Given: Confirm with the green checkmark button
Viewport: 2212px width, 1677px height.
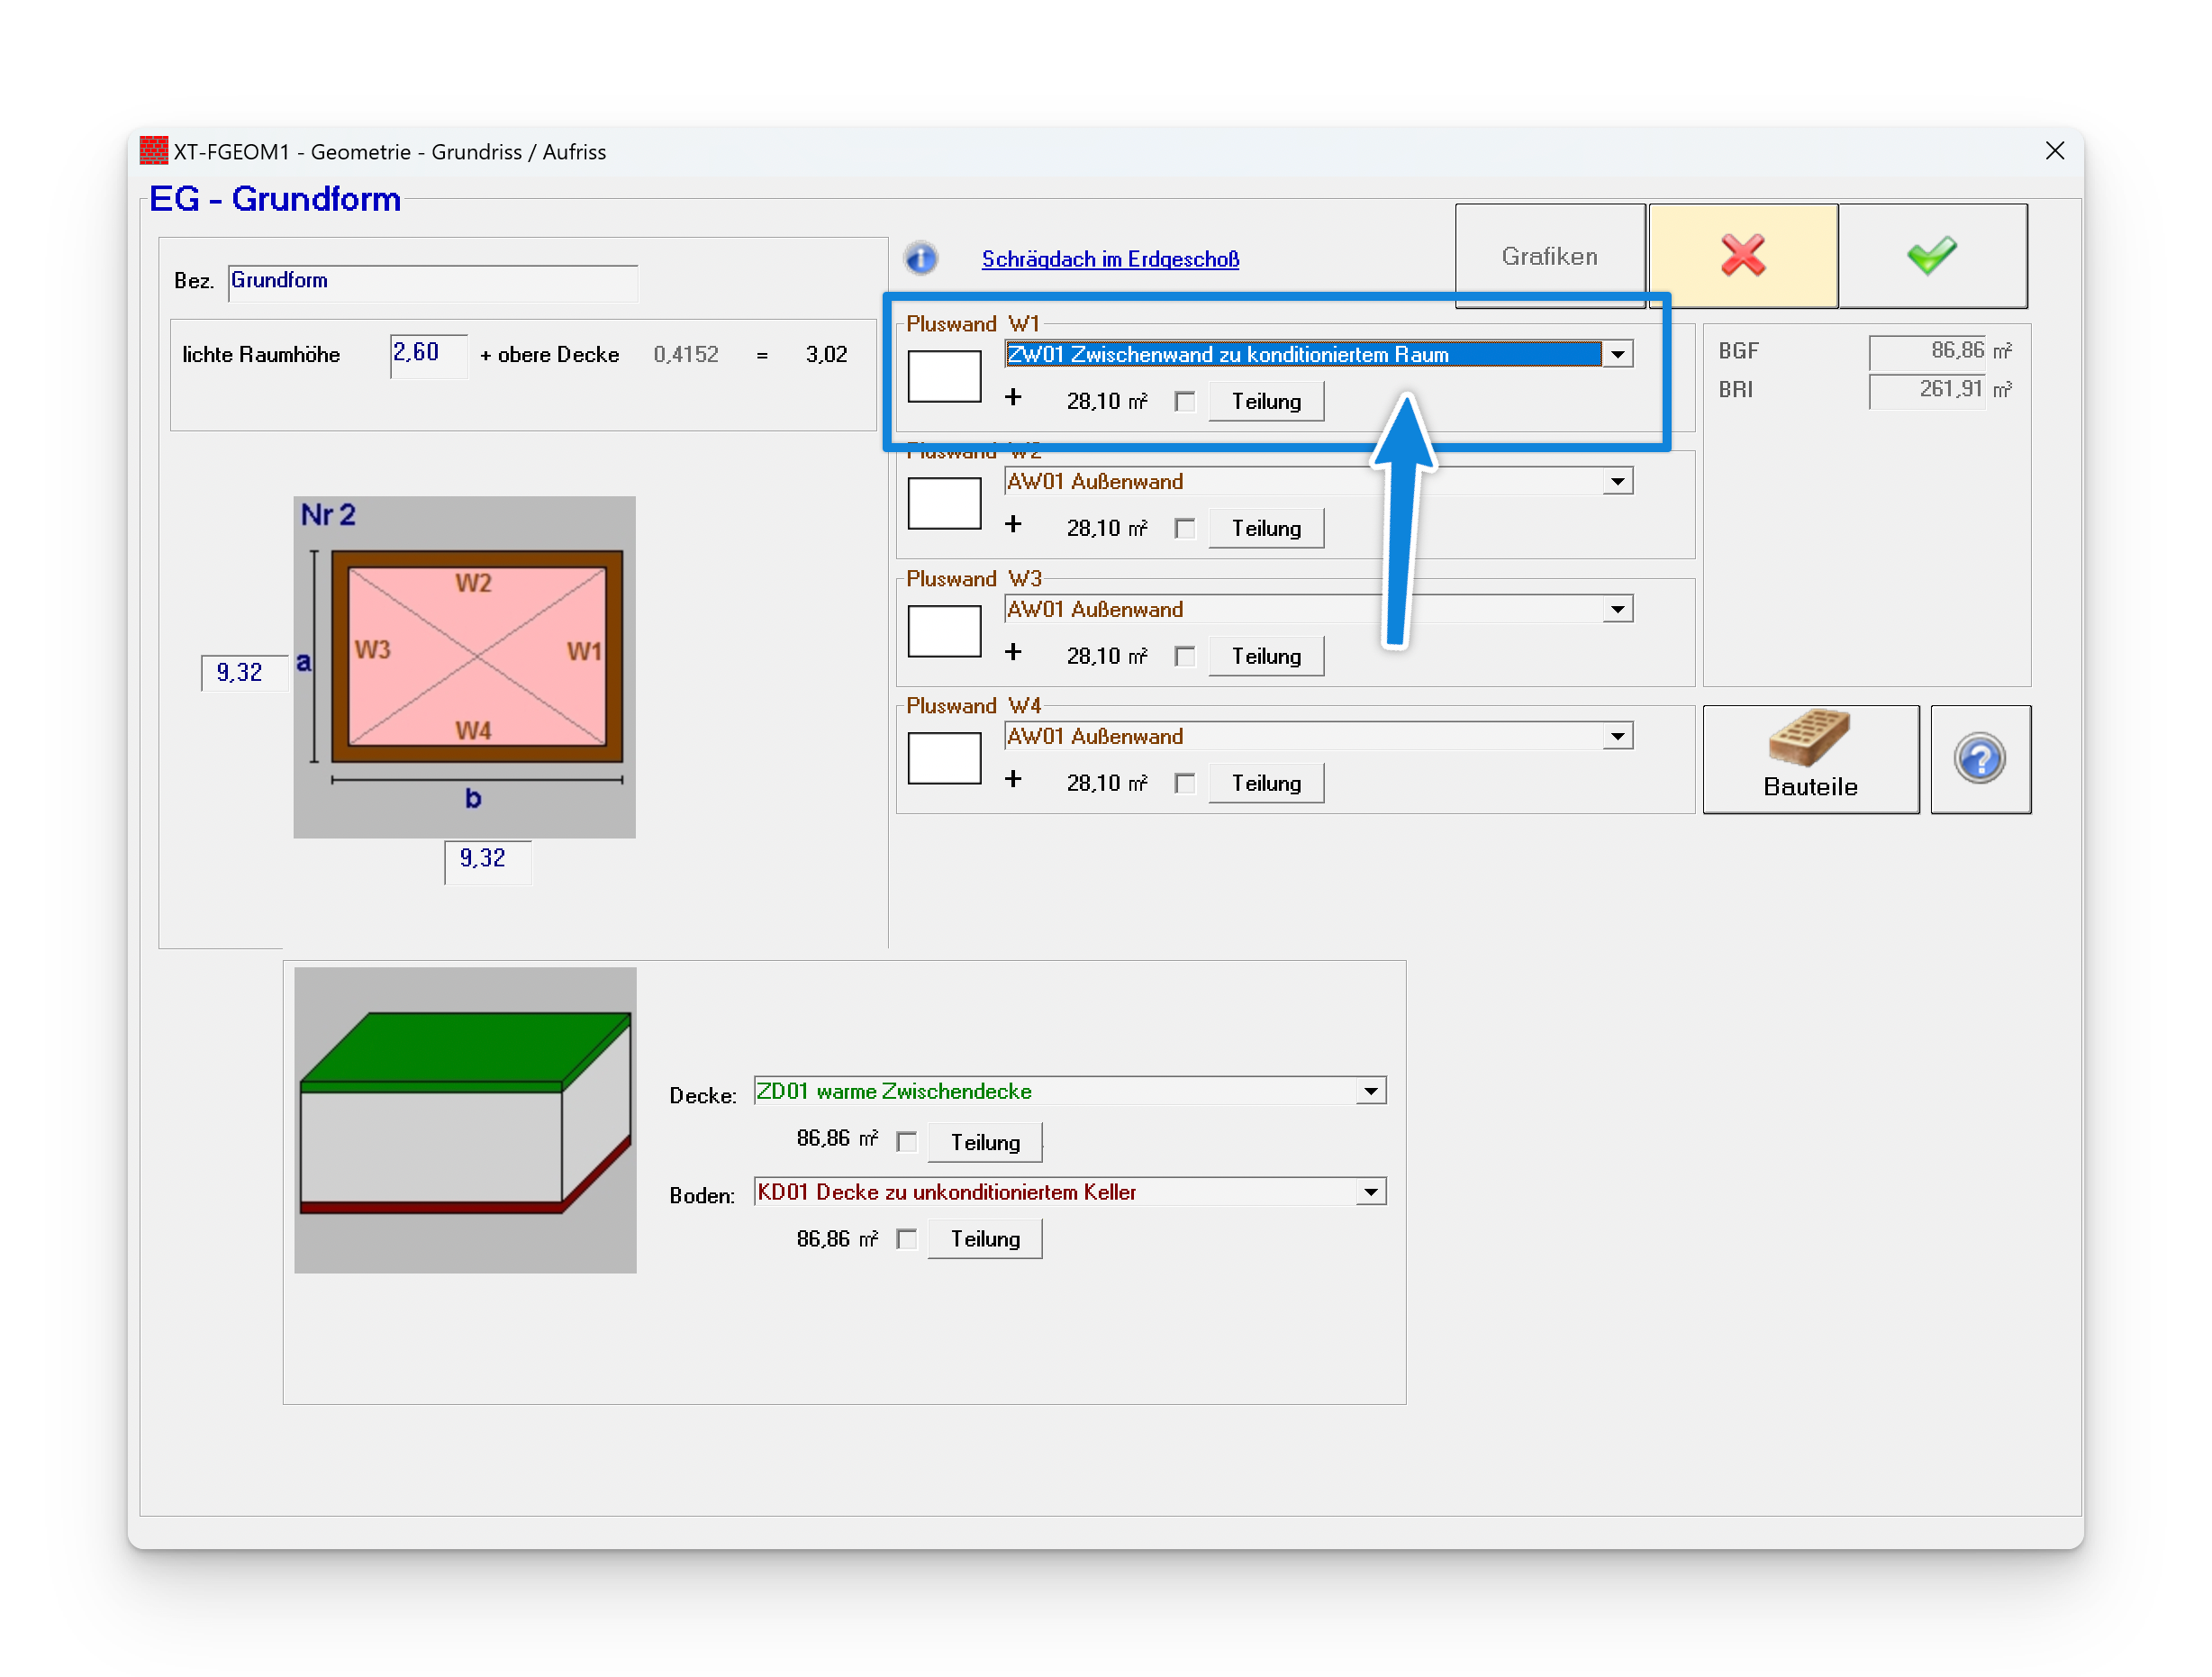Looking at the screenshot, I should tap(1931, 256).
